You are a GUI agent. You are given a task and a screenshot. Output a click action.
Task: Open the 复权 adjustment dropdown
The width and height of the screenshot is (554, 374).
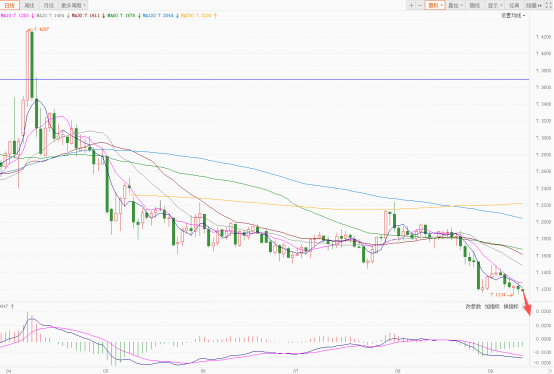tap(435, 5)
